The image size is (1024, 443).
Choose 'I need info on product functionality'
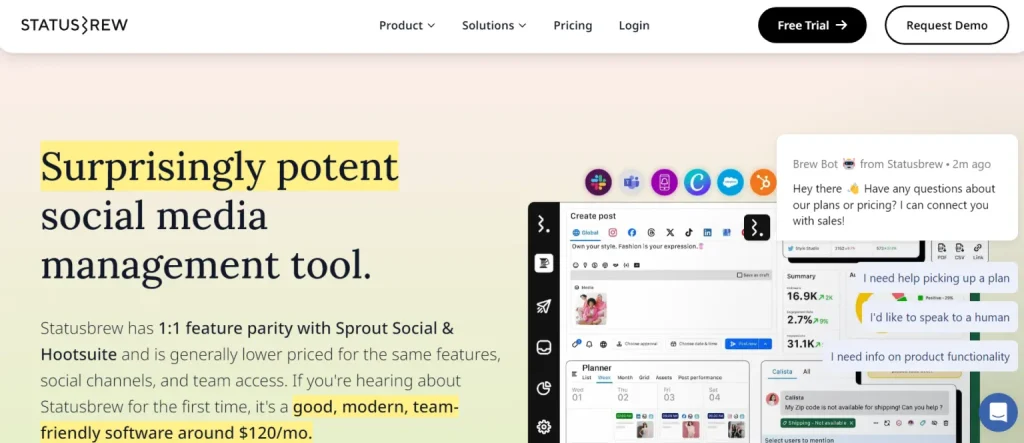coord(920,357)
